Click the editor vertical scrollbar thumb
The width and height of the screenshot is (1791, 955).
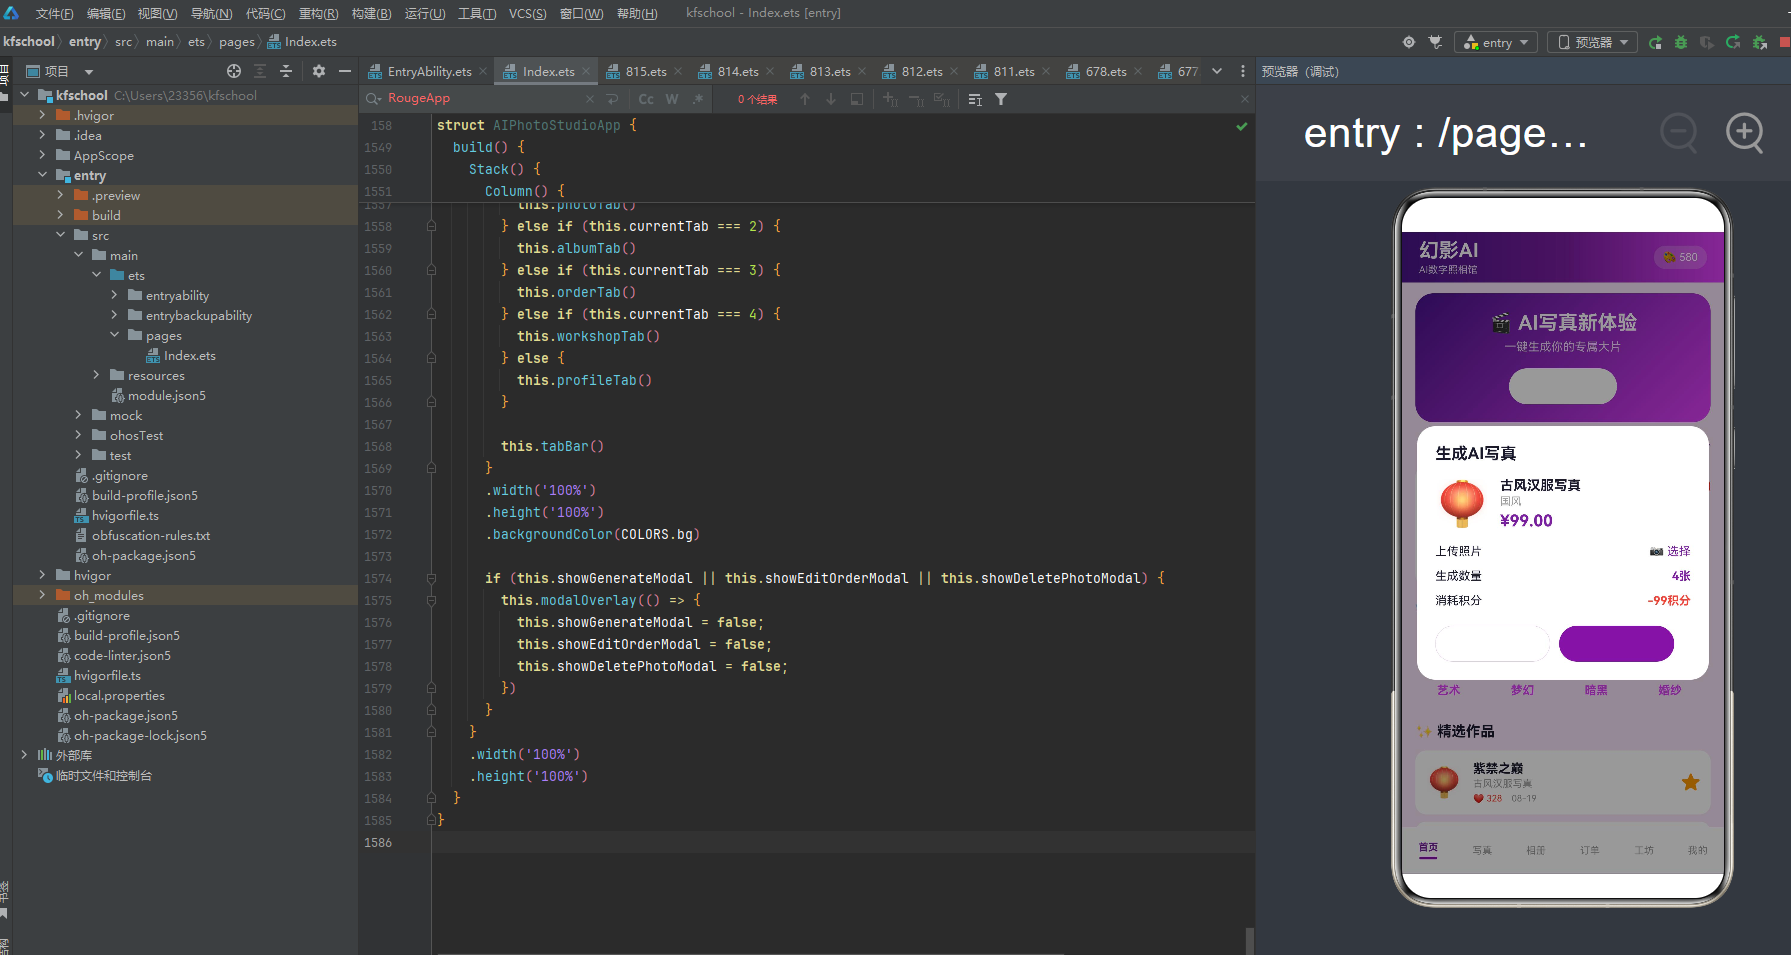tap(1249, 941)
